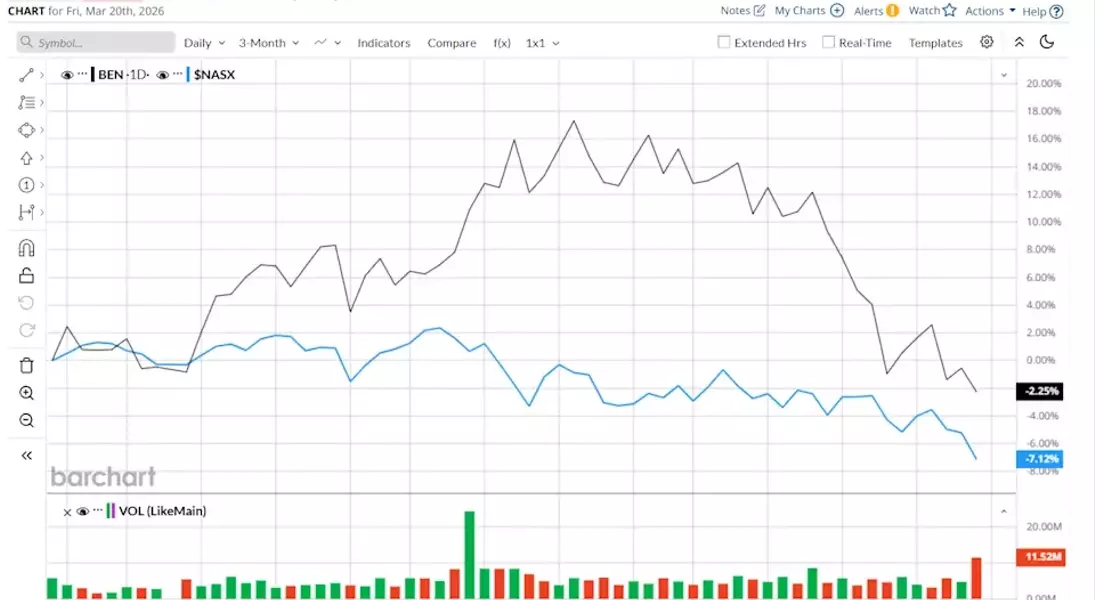1095x600 pixels.
Task: Enable the Extended Hrs checkbox
Action: point(724,43)
